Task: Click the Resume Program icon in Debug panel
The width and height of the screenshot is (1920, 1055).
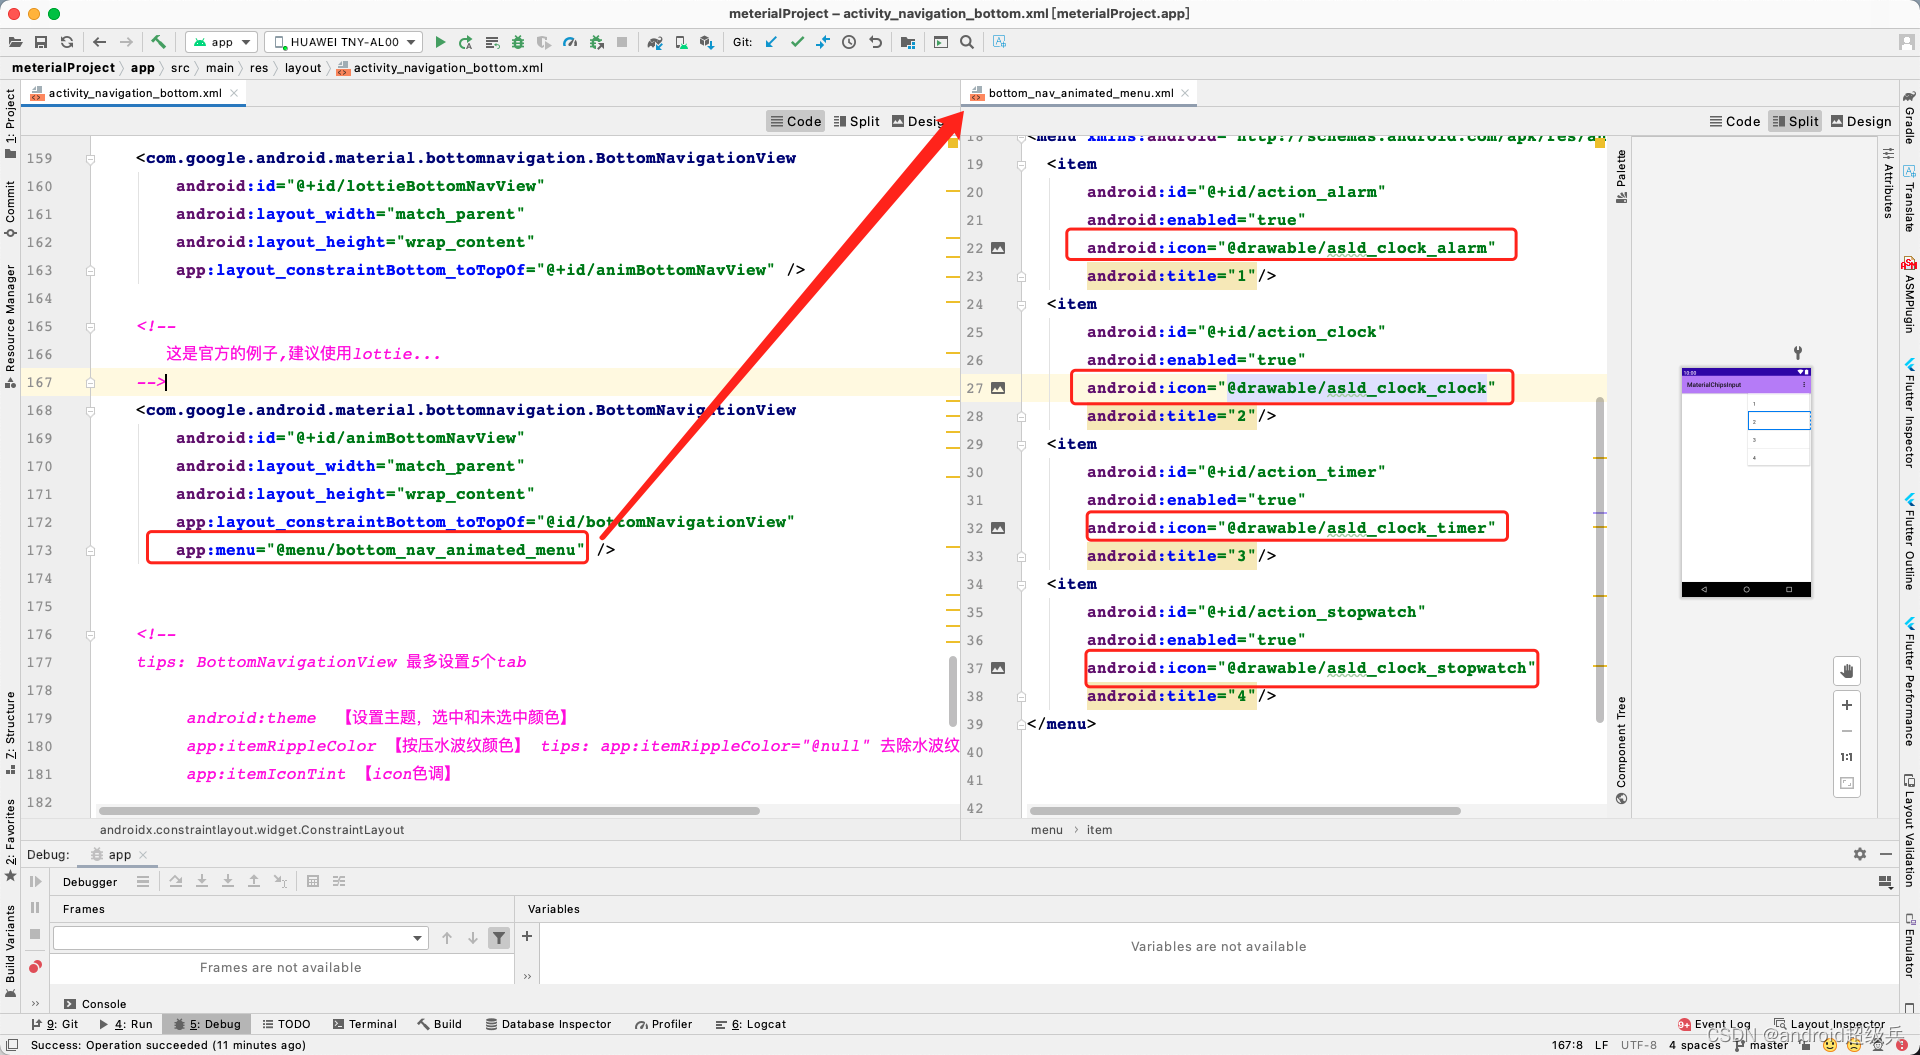Action: pos(35,881)
